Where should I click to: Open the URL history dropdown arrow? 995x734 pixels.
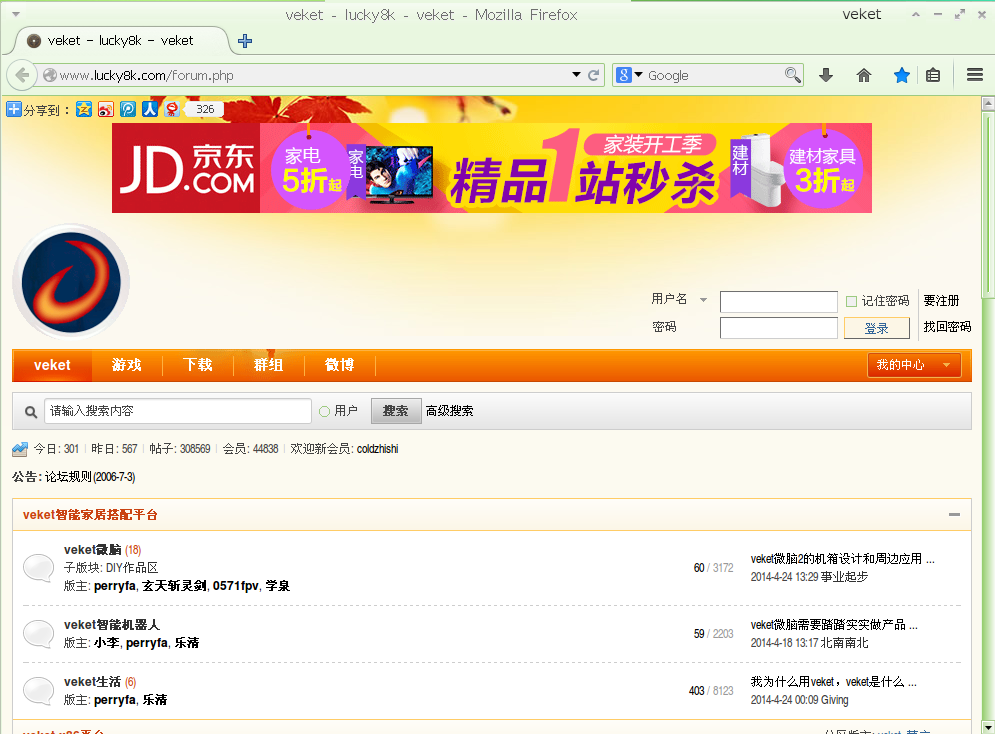coord(576,75)
